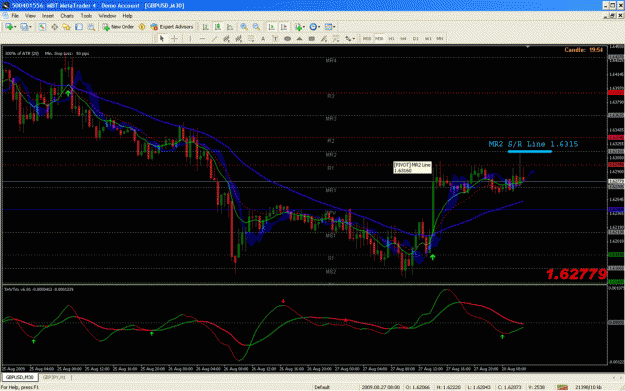The image size is (625, 391).
Task: Switch to candlestick chart type icon
Action: (218, 27)
